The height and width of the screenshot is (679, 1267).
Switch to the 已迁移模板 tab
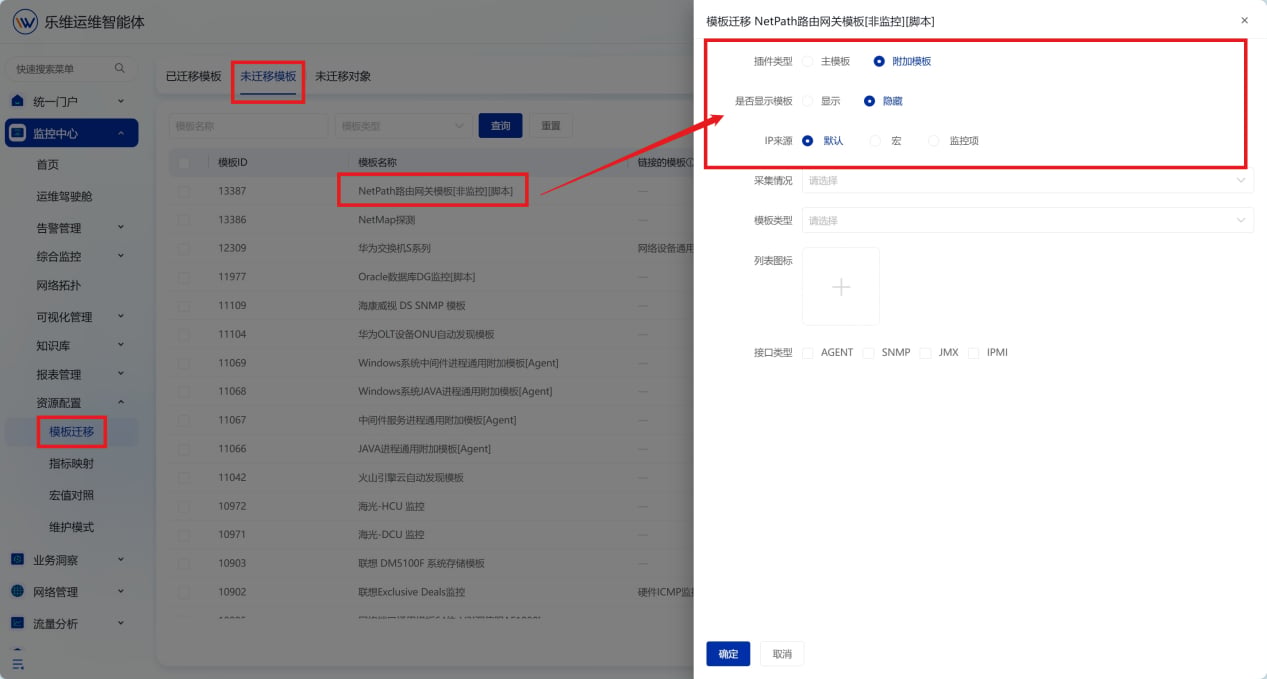tap(194, 76)
